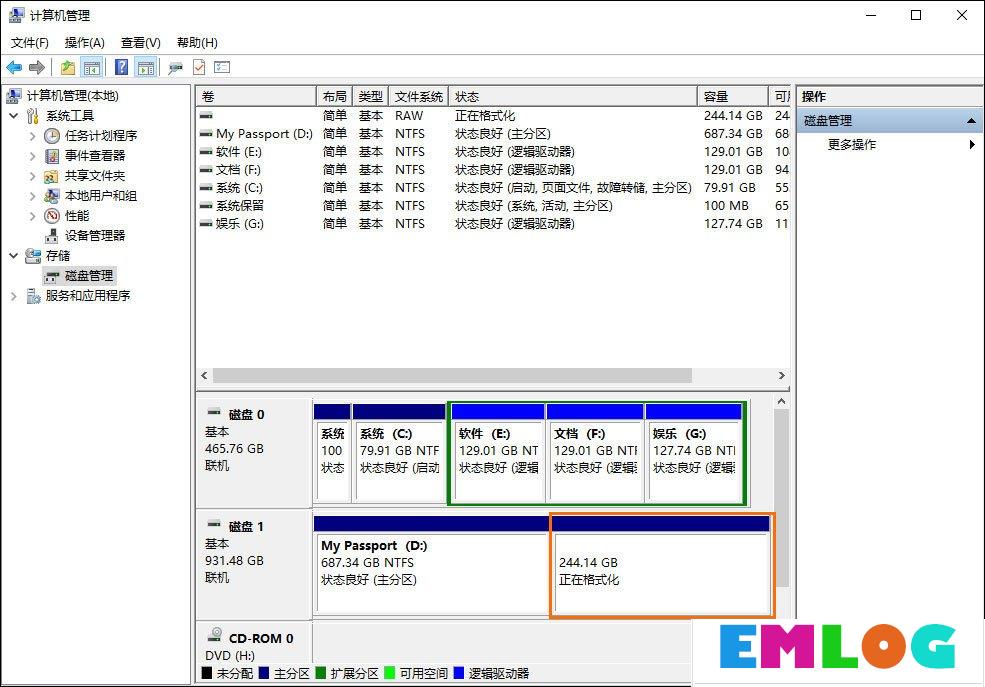This screenshot has height=687, width=985.
Task: Click the Up one level folder icon
Action: [68, 67]
